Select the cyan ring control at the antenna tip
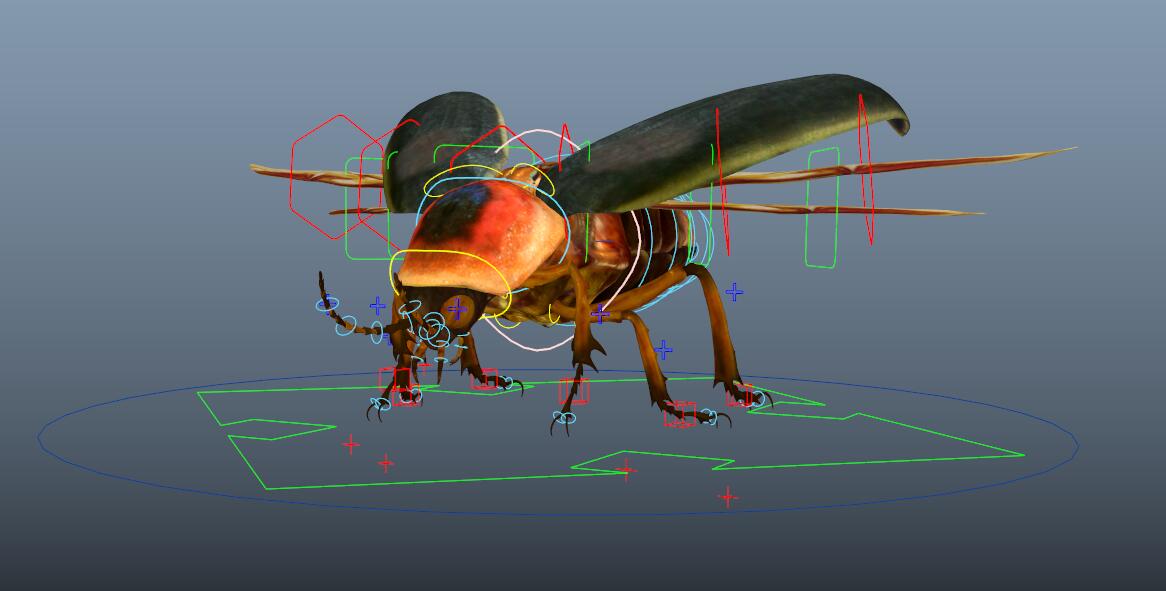 coord(327,304)
